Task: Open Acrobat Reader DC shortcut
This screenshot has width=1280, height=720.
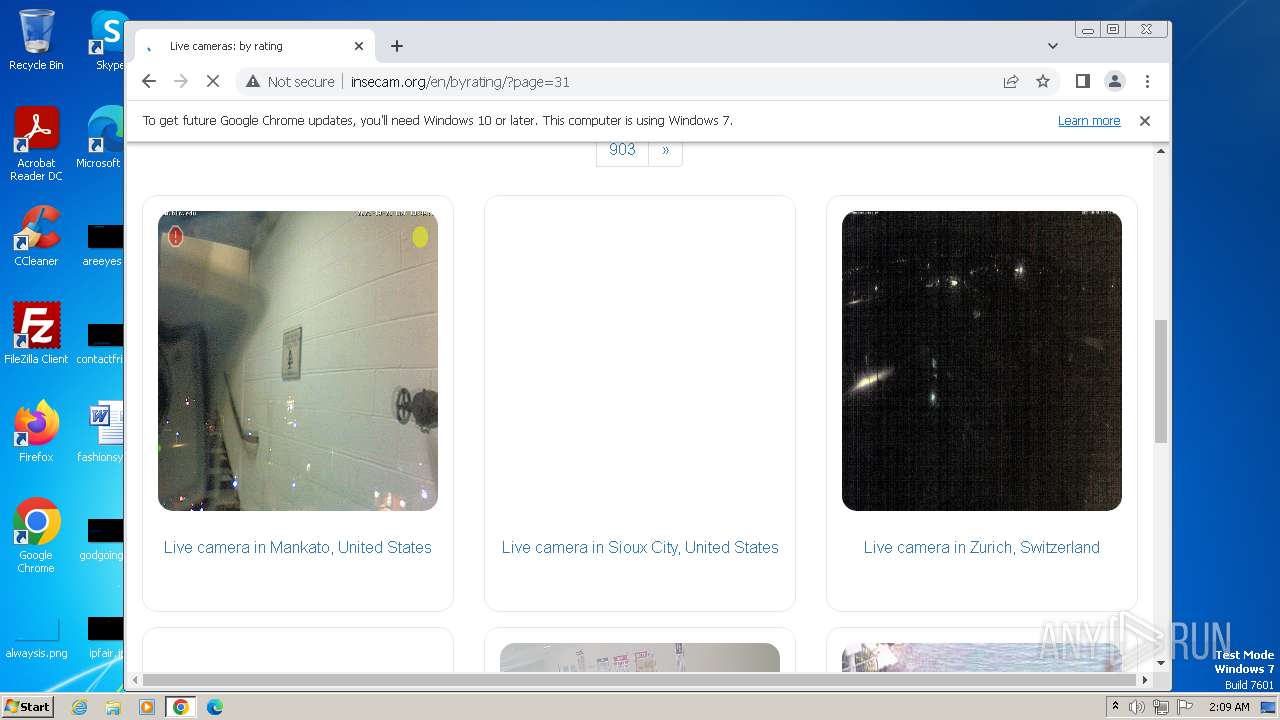Action: (36, 144)
